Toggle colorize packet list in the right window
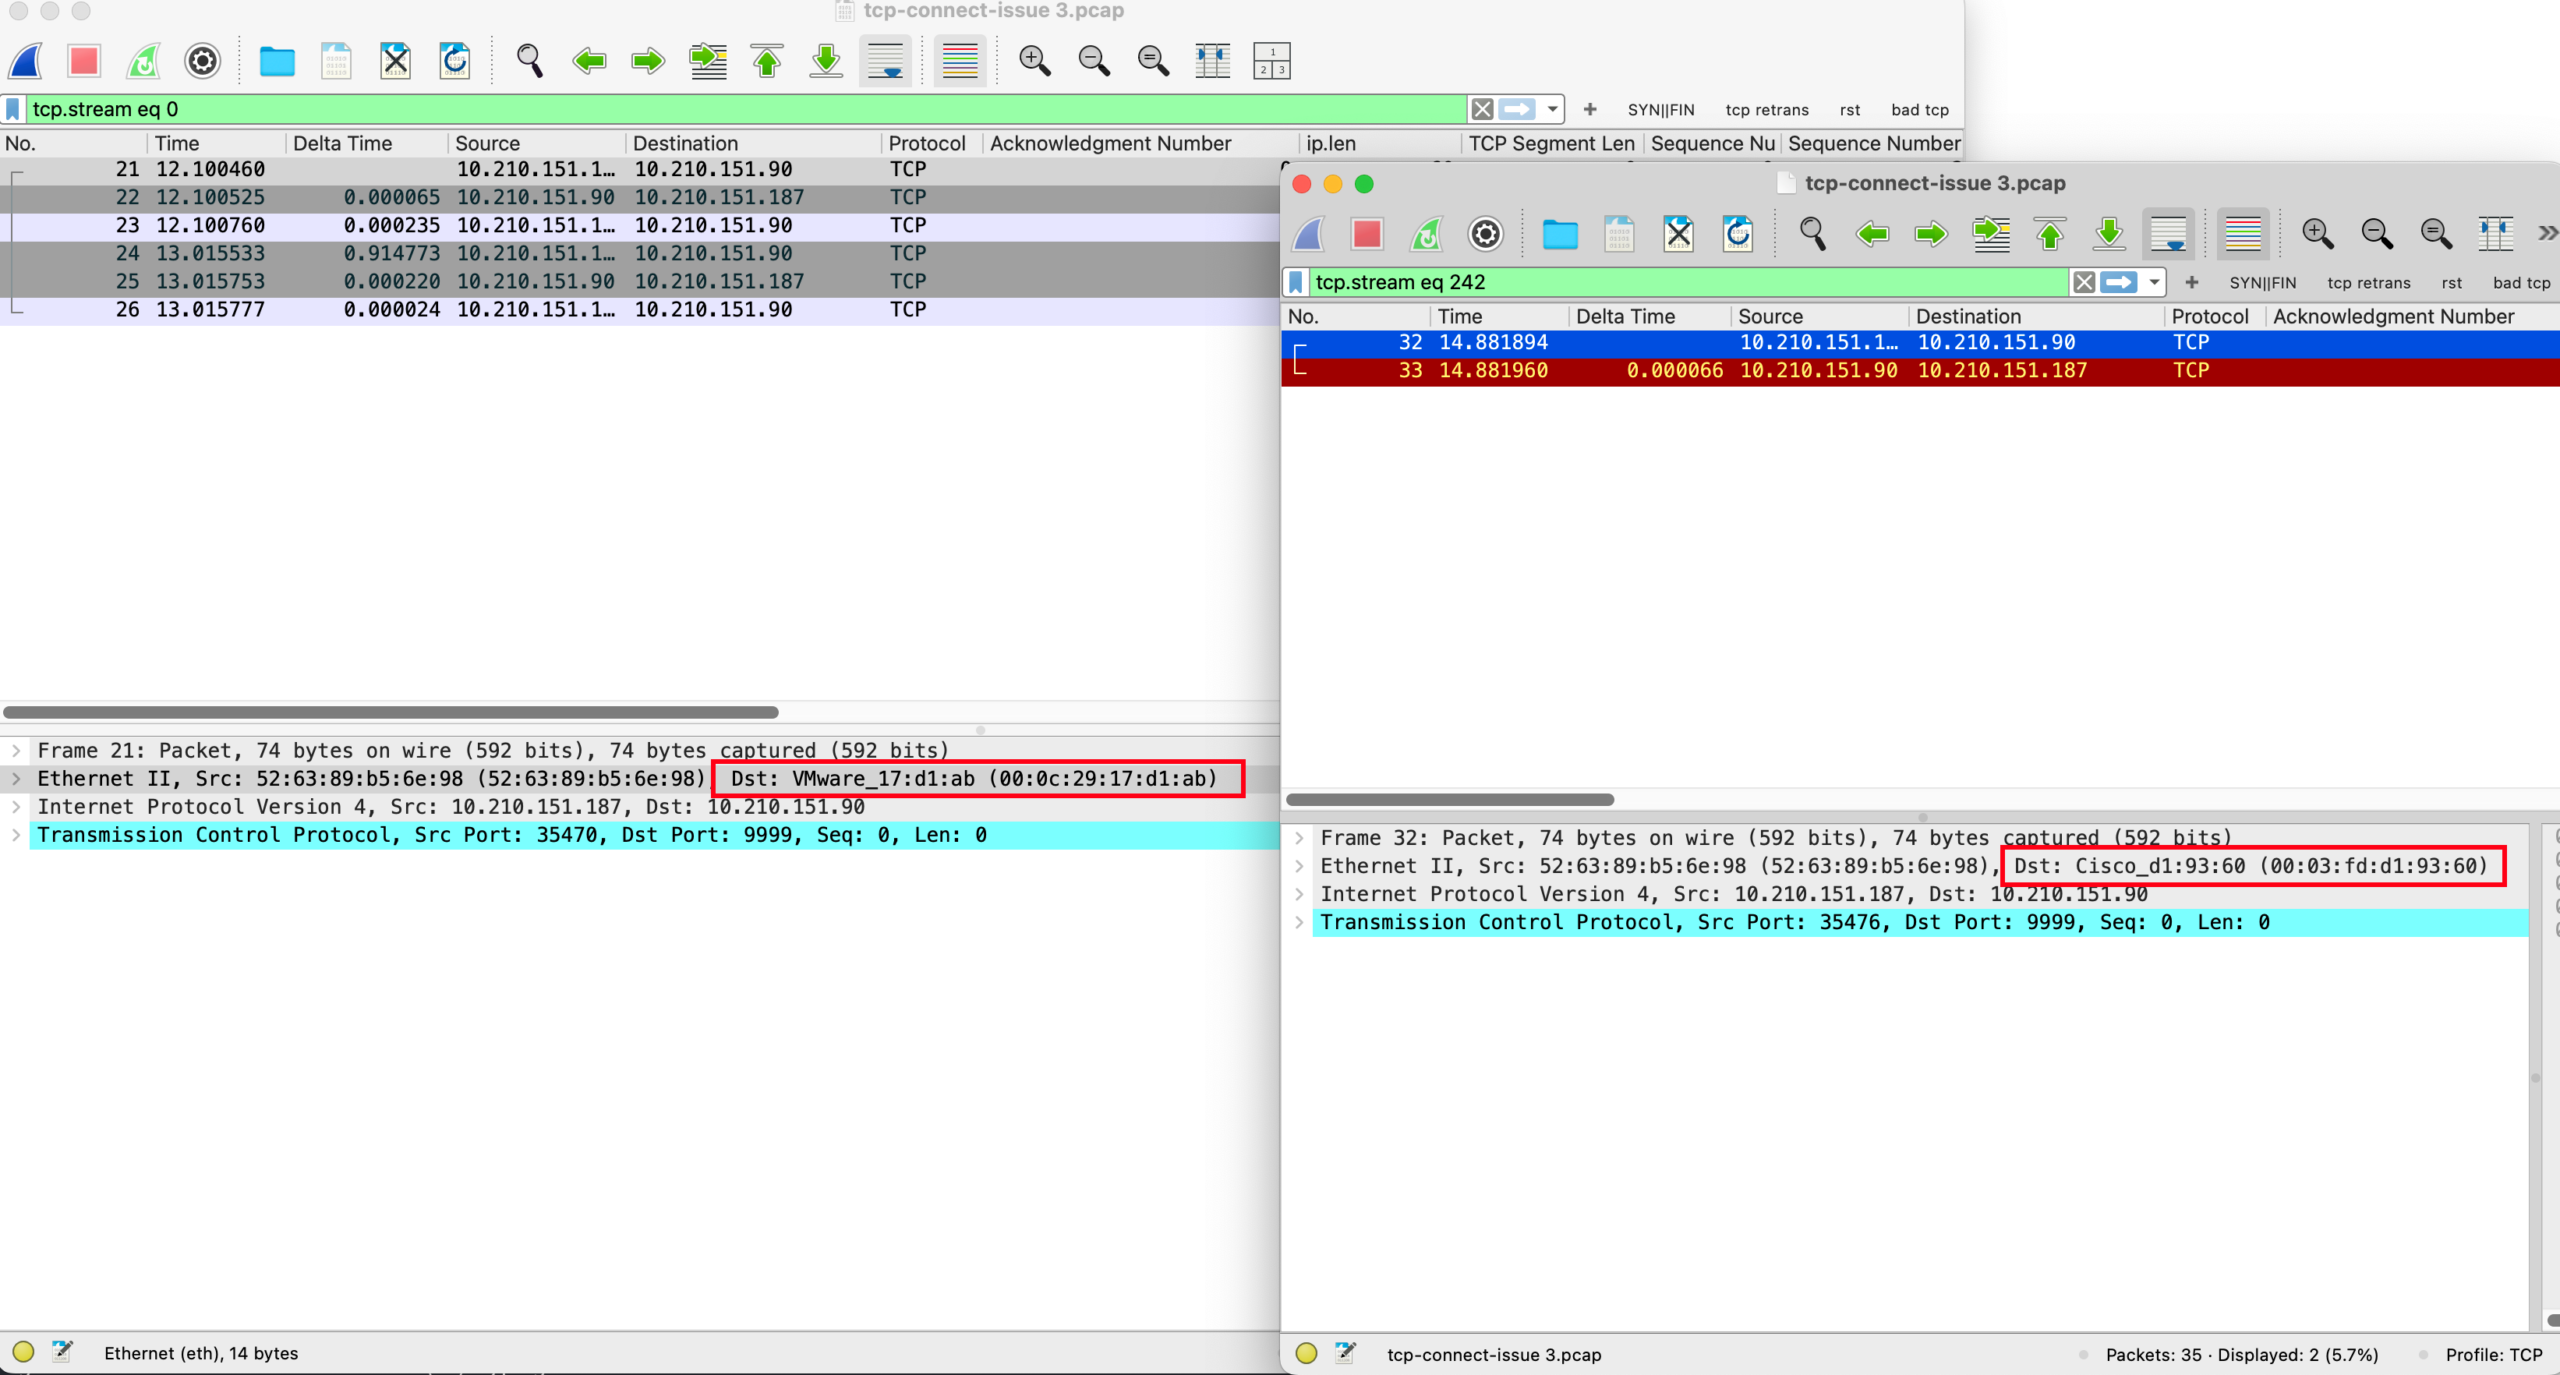The width and height of the screenshot is (2560, 1375). point(2242,234)
